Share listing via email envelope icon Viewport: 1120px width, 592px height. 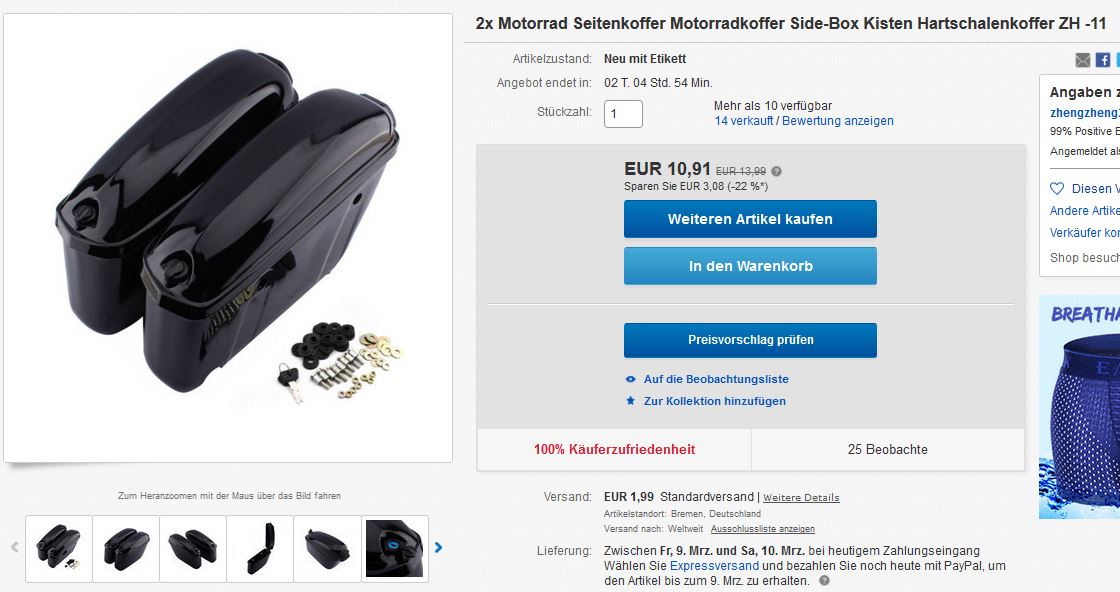coord(1082,60)
